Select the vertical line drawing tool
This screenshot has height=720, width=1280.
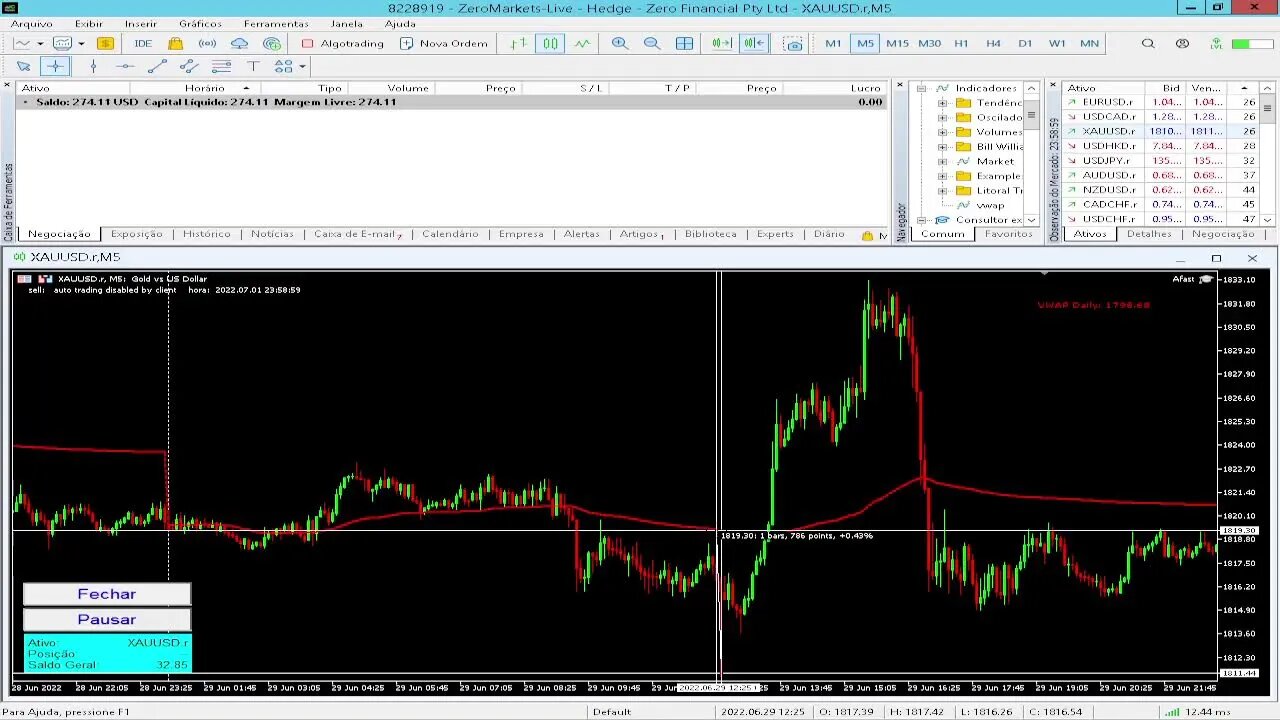(x=93, y=66)
